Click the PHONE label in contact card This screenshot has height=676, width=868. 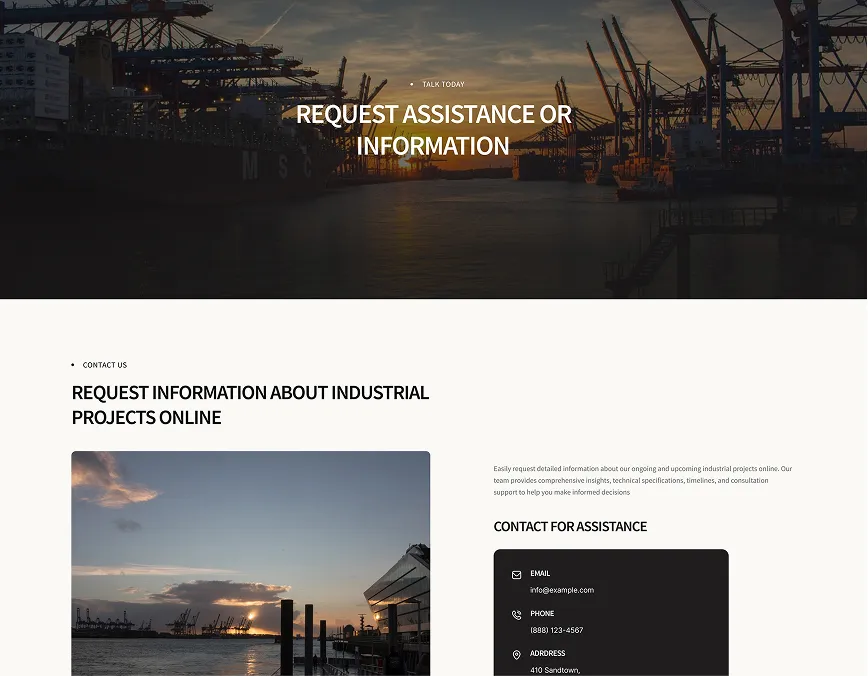click(x=542, y=613)
